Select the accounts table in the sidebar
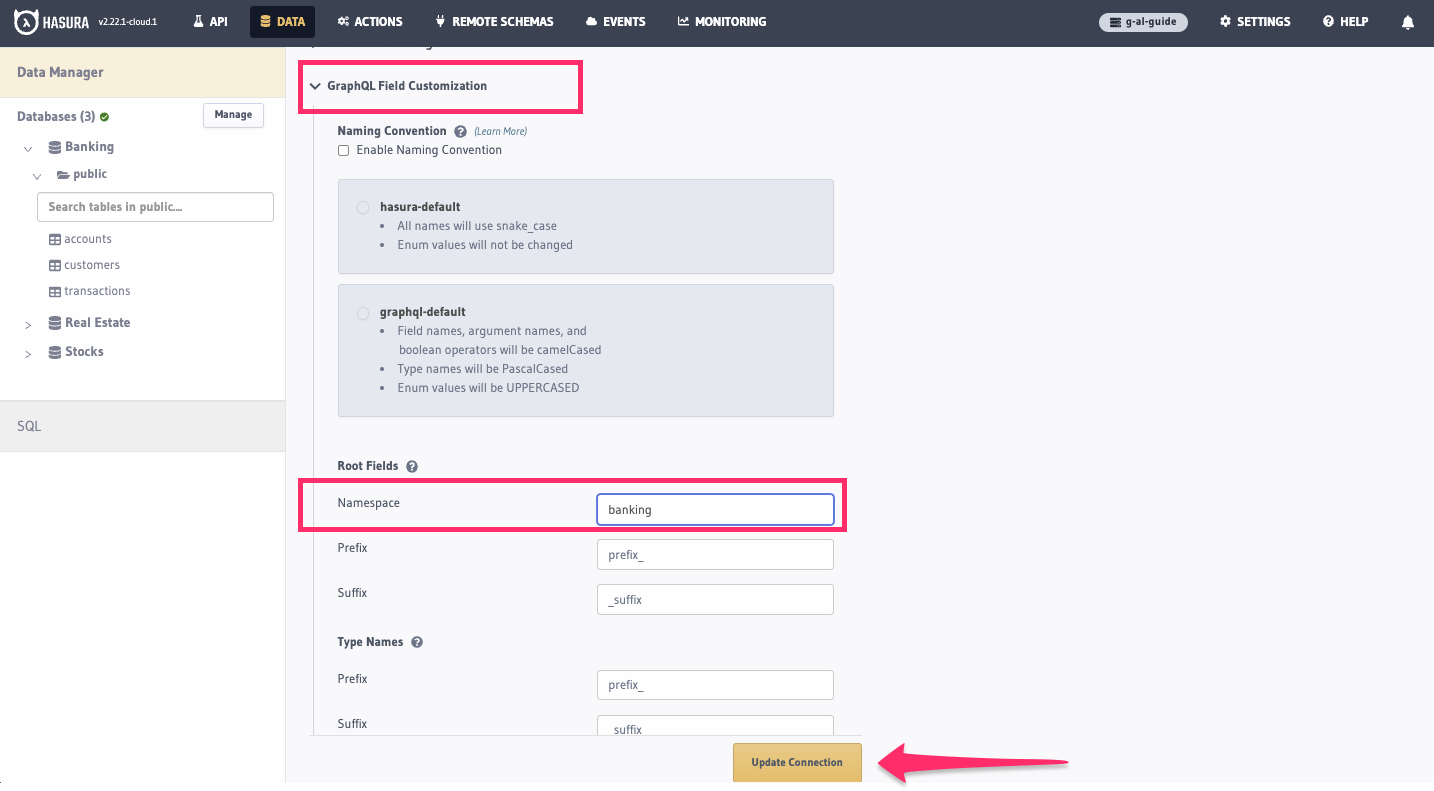 click(x=87, y=238)
